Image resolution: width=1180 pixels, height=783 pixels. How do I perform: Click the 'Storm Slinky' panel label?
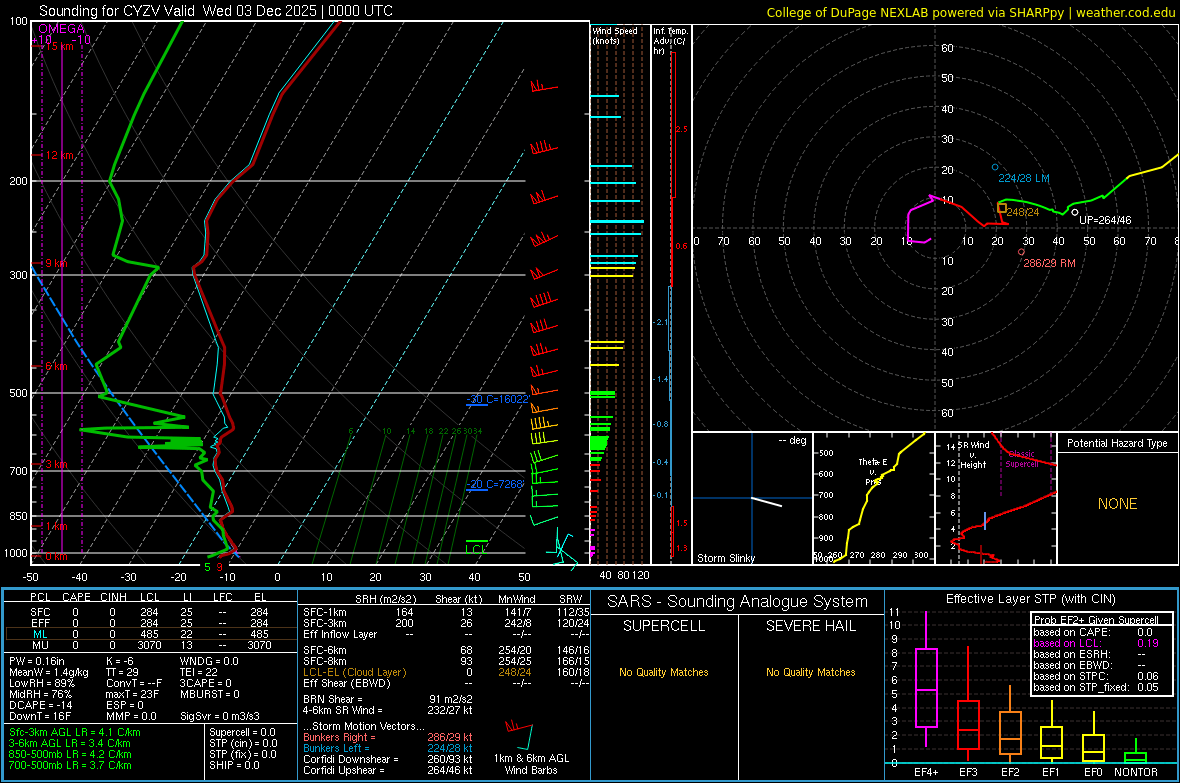coord(725,558)
